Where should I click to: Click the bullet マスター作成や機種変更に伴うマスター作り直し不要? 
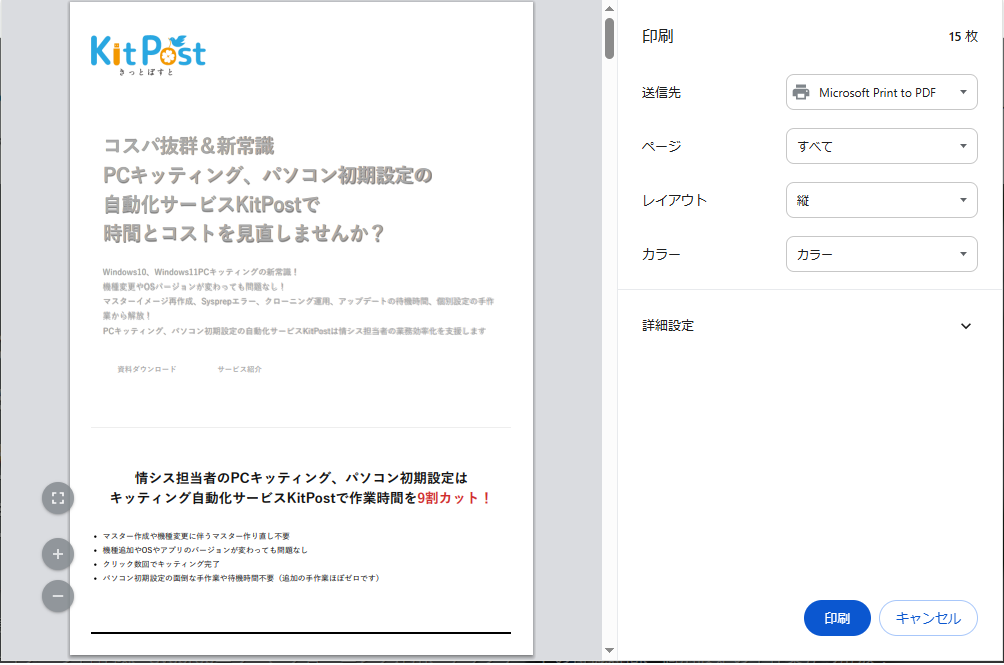(196, 536)
